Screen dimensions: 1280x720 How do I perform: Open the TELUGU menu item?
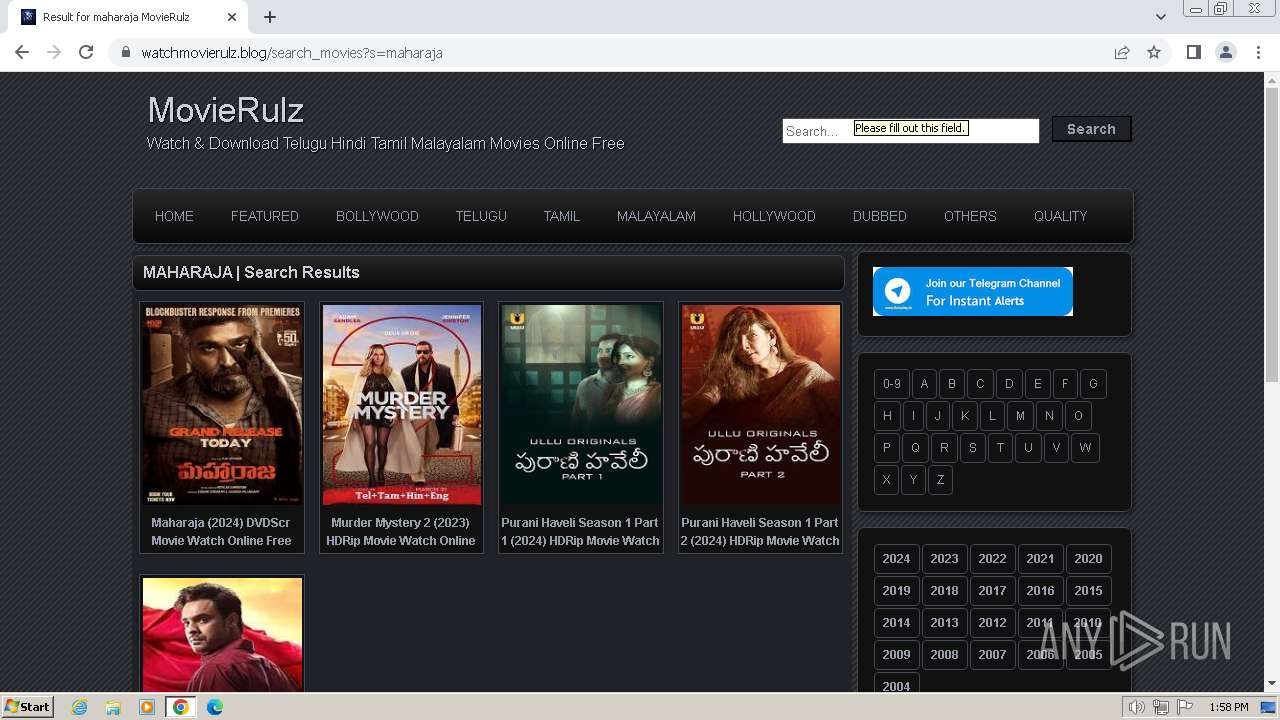click(481, 216)
